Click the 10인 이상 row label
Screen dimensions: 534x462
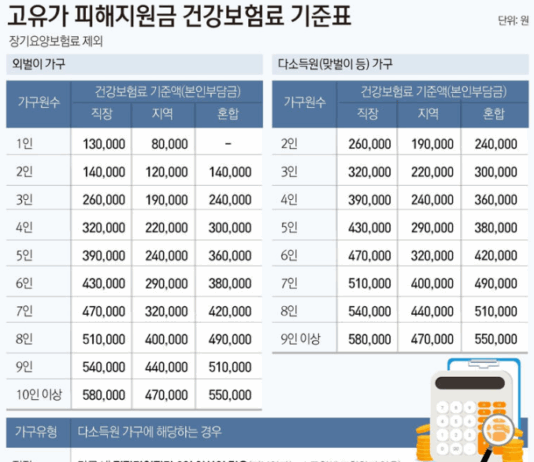pyautogui.click(x=39, y=395)
